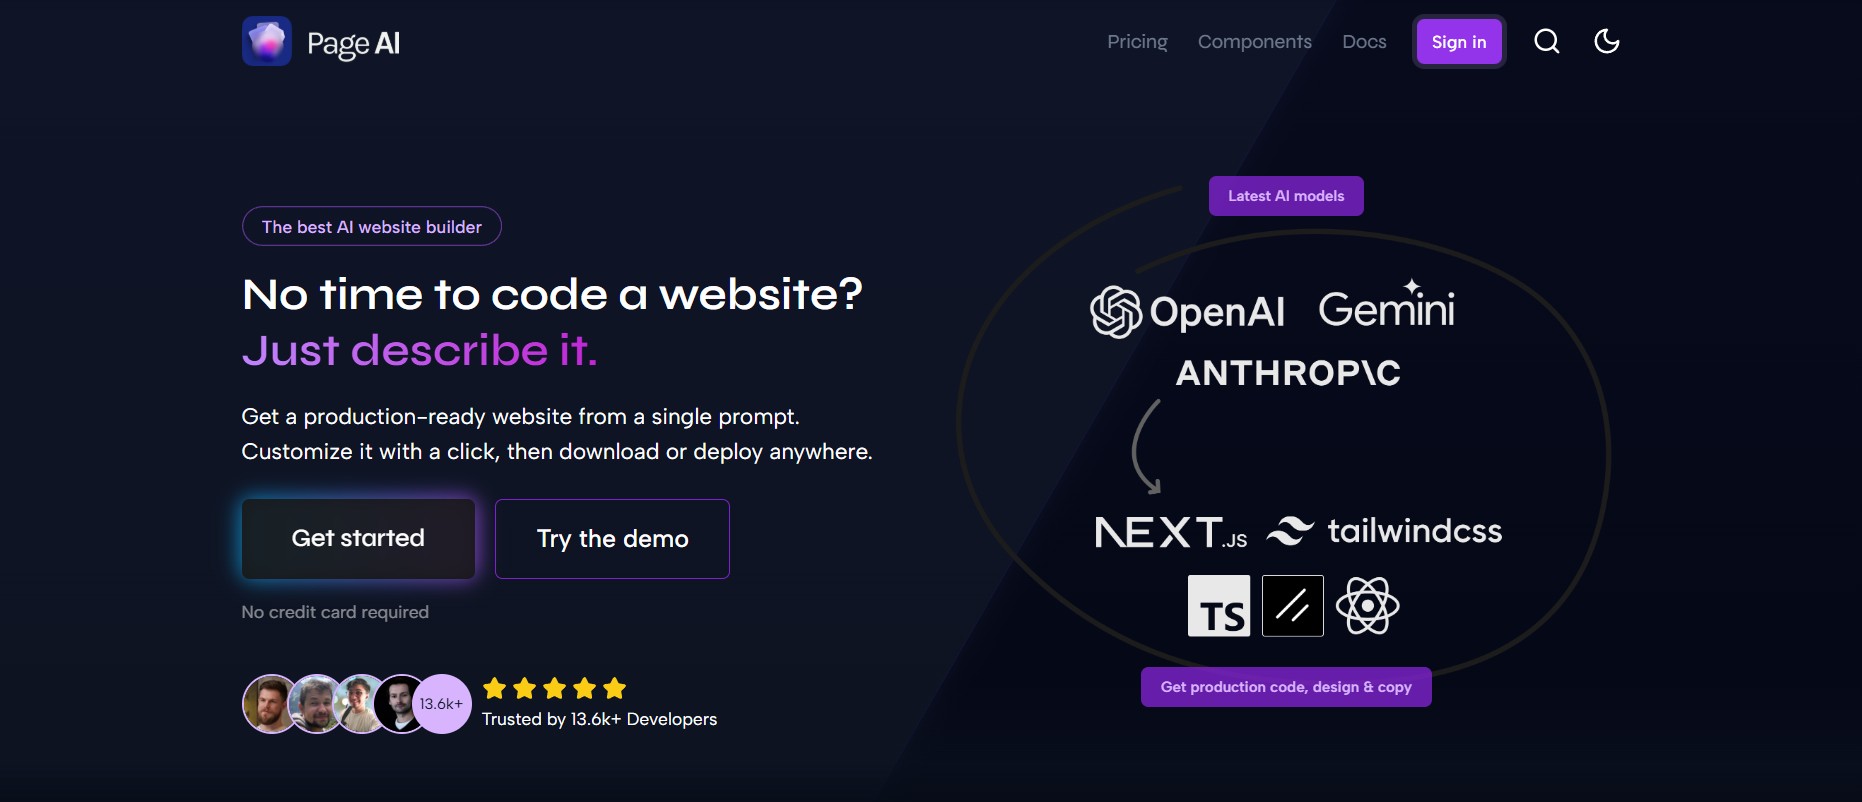This screenshot has width=1862, height=802.
Task: Click the React atom icon
Action: point(1367,606)
